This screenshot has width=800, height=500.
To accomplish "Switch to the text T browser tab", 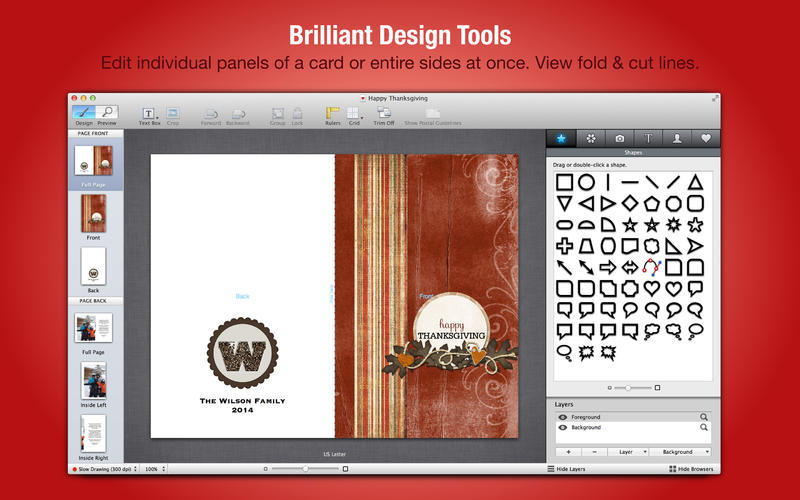I will [x=648, y=139].
